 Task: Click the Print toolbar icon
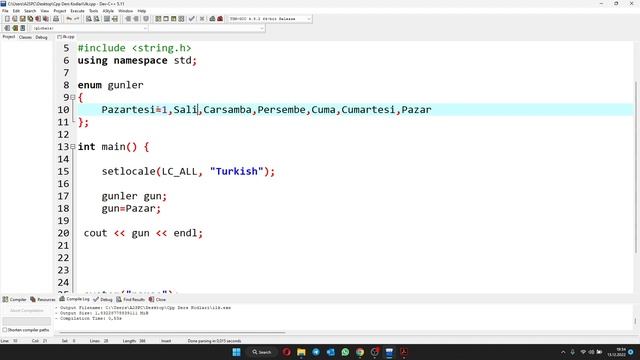click(x=56, y=19)
